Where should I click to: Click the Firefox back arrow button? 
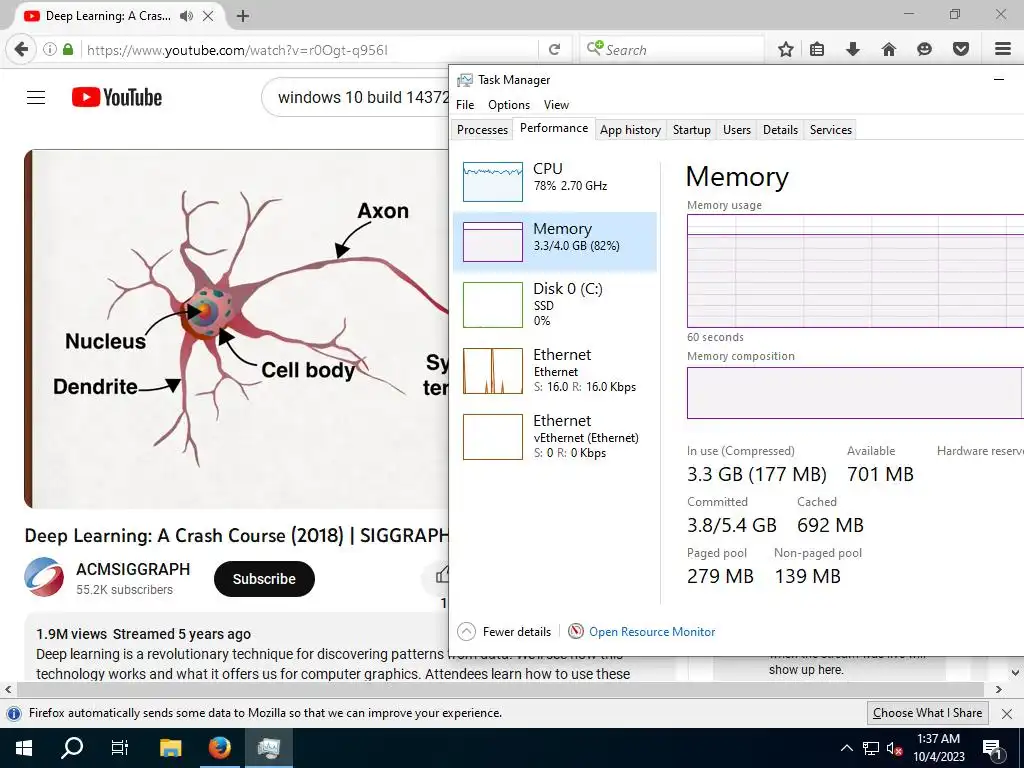21,50
